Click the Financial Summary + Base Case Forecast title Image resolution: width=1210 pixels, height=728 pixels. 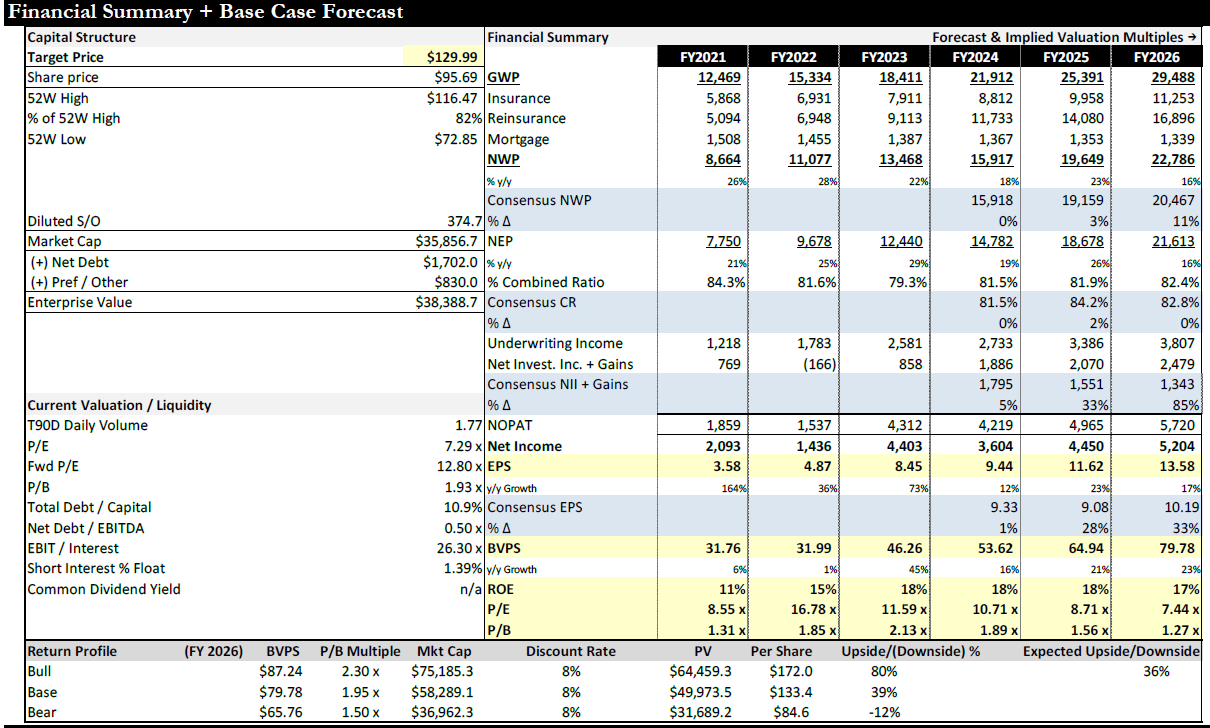pyautogui.click(x=205, y=12)
